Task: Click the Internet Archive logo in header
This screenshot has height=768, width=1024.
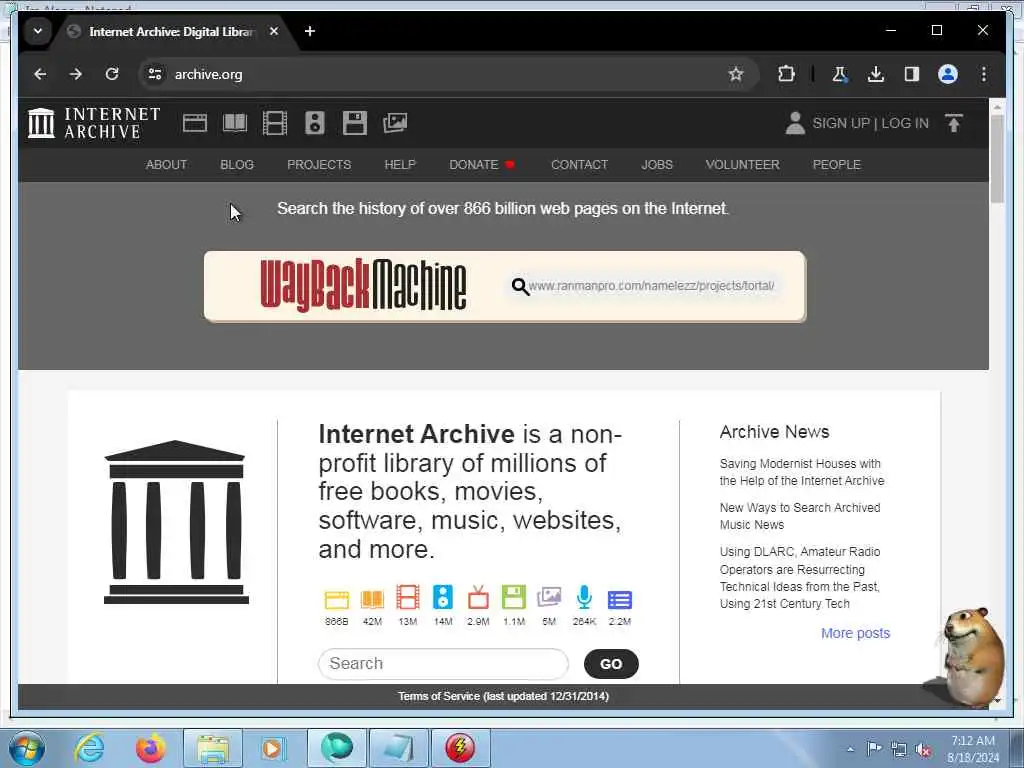Action: tap(94, 123)
